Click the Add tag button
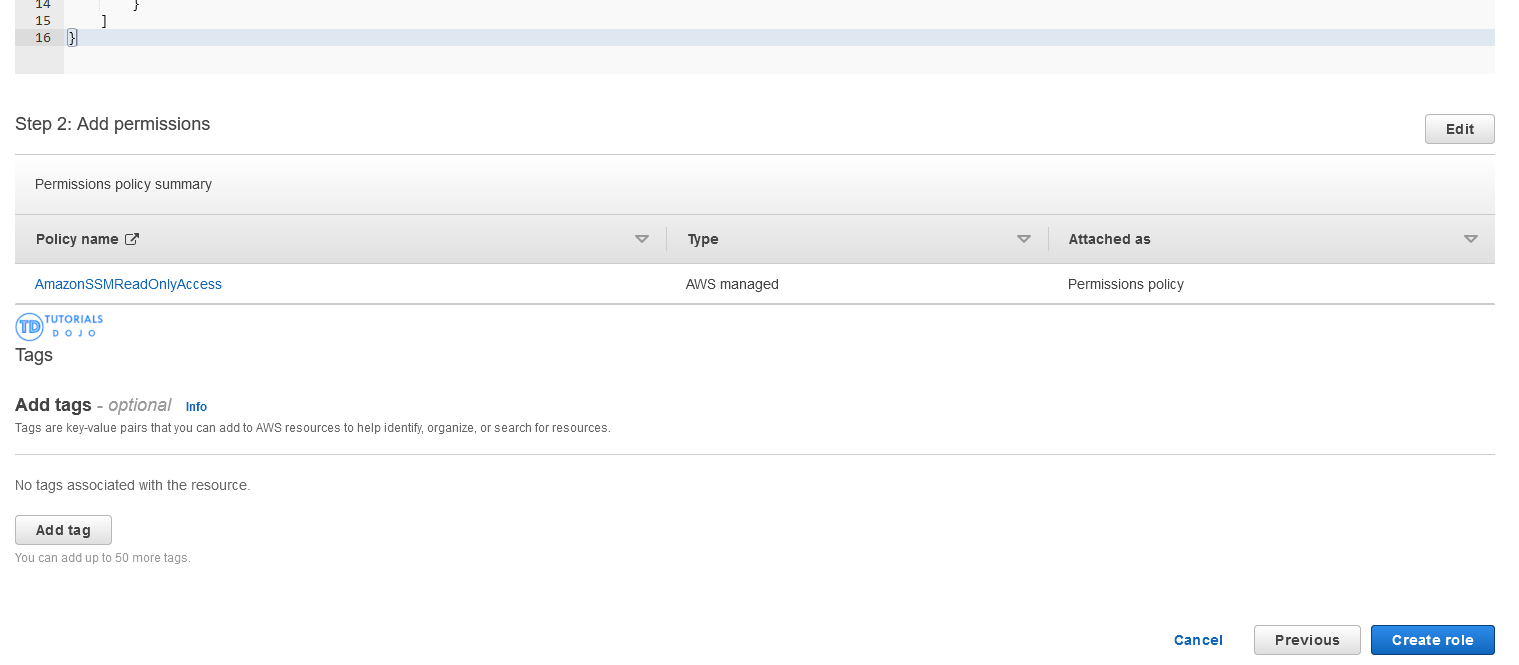 point(63,530)
